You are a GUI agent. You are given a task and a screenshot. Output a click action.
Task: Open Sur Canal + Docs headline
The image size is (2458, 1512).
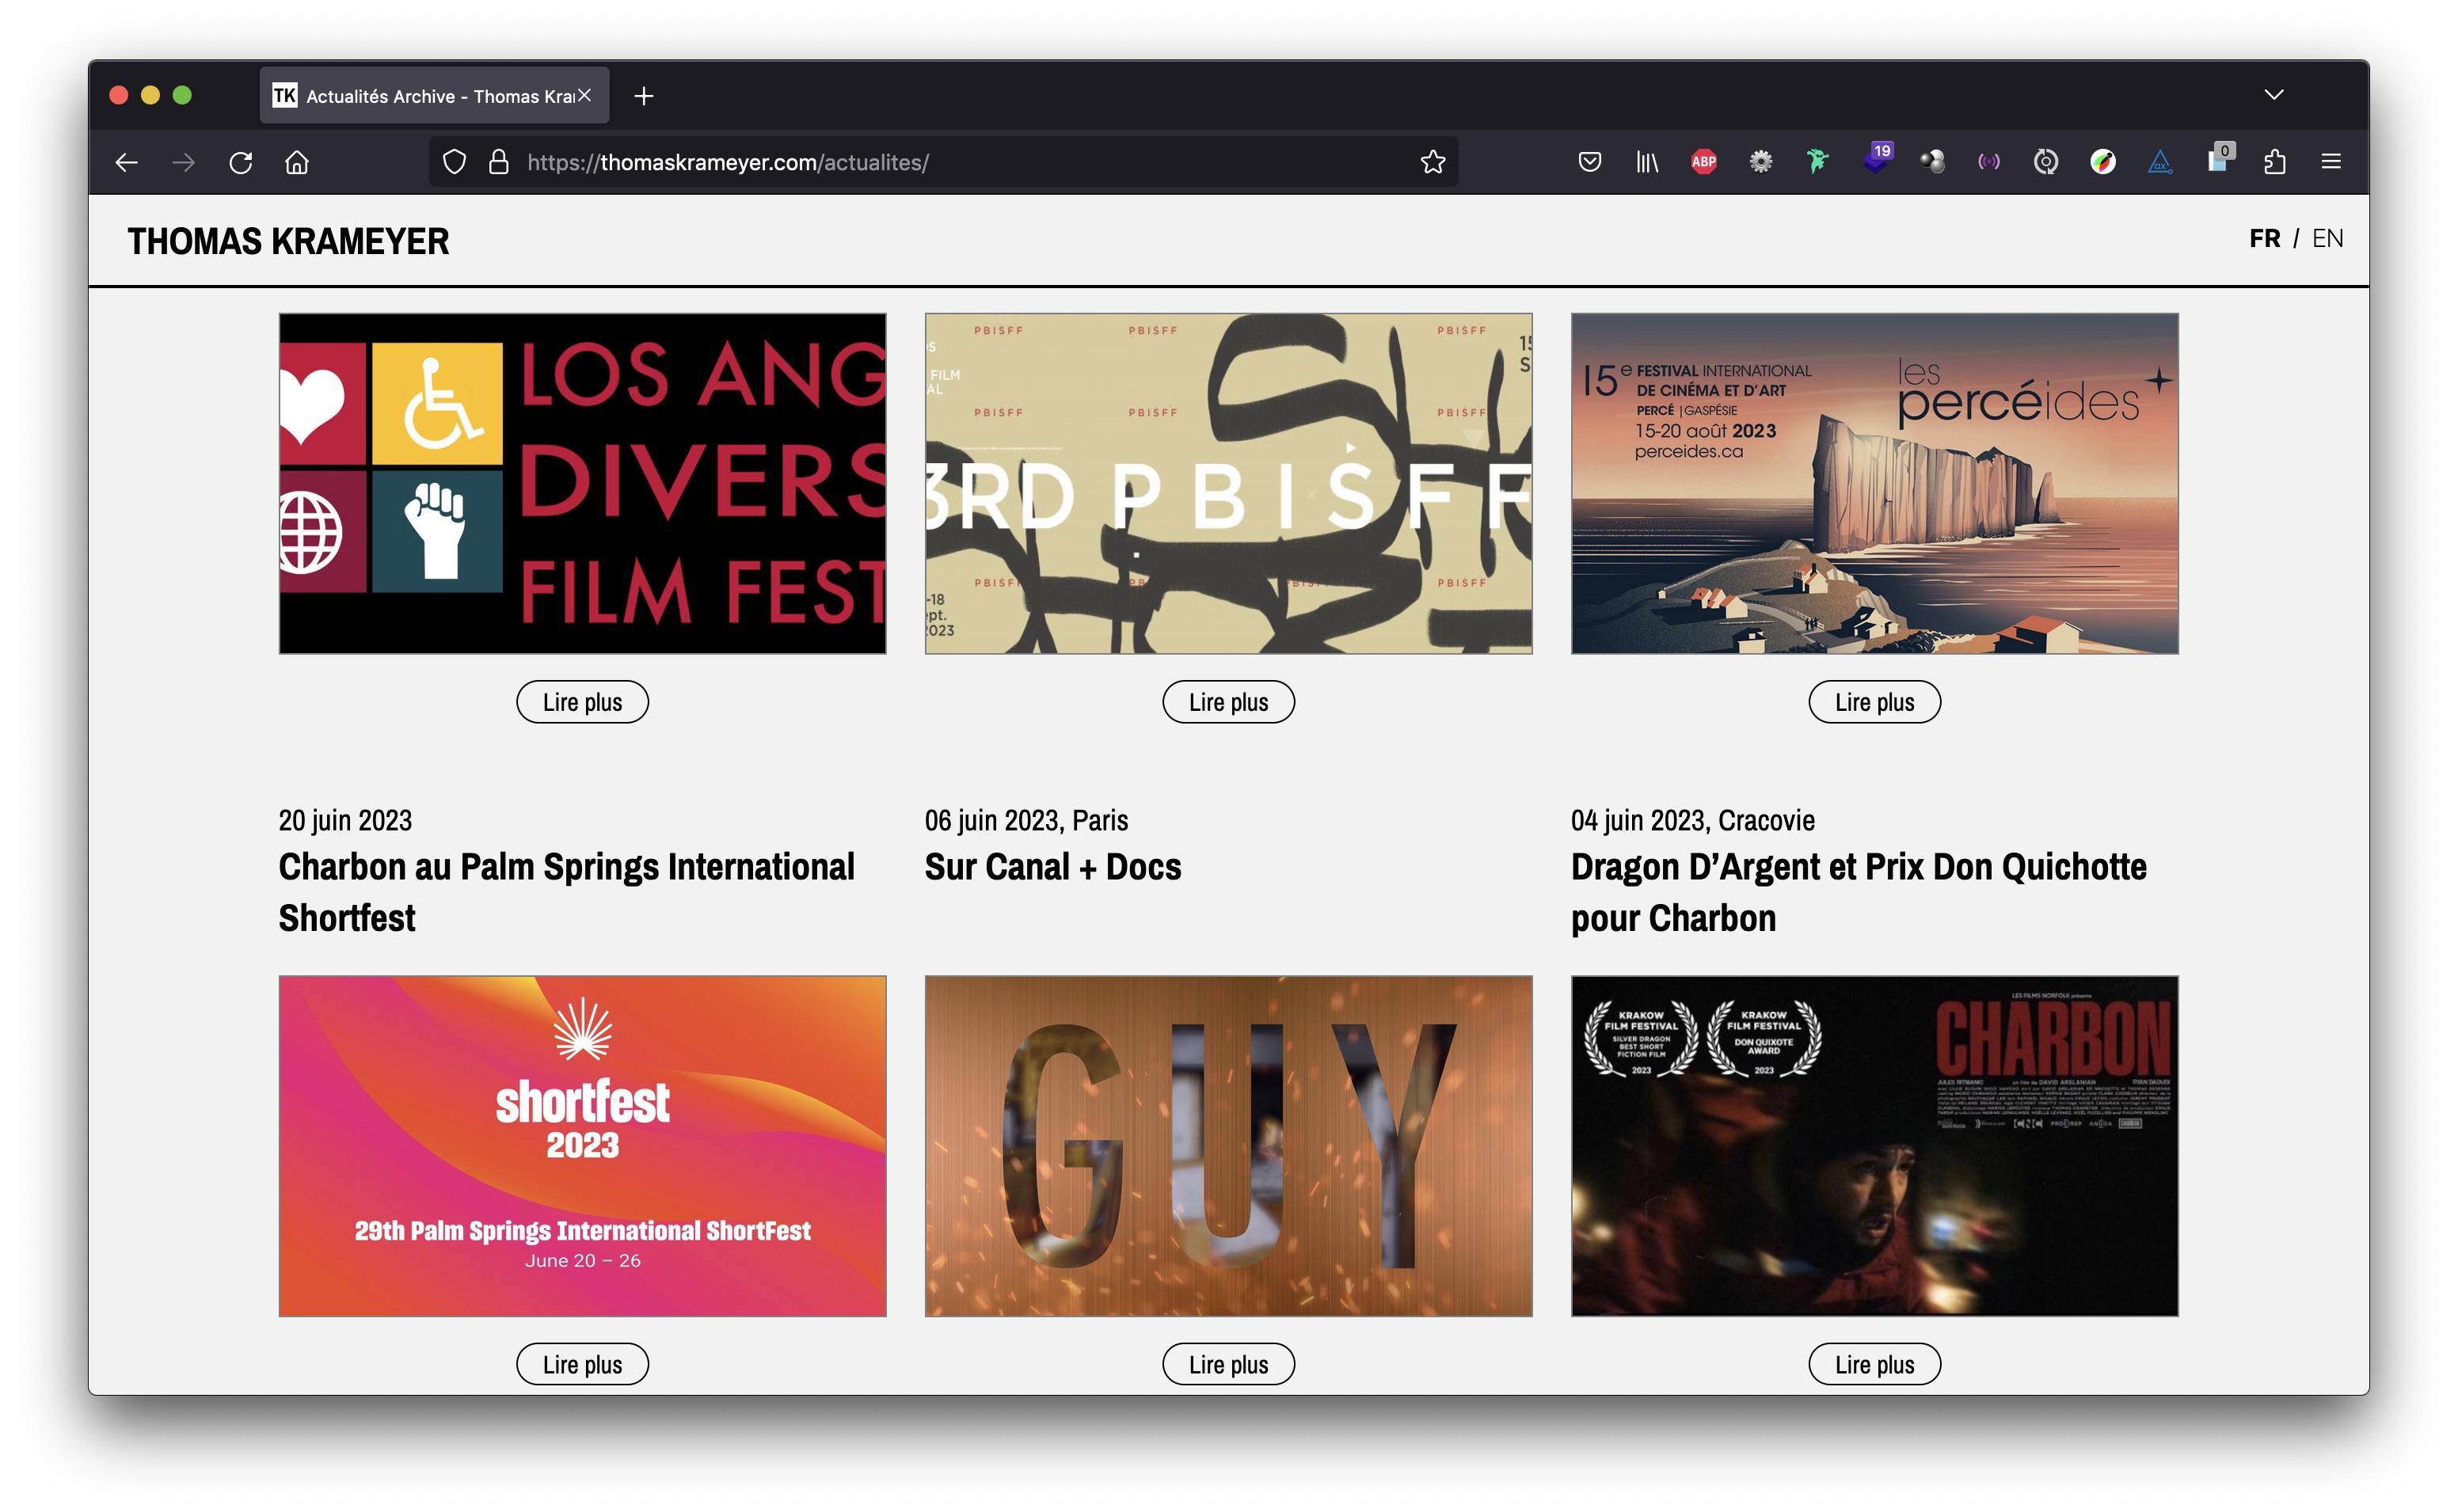pos(1053,867)
